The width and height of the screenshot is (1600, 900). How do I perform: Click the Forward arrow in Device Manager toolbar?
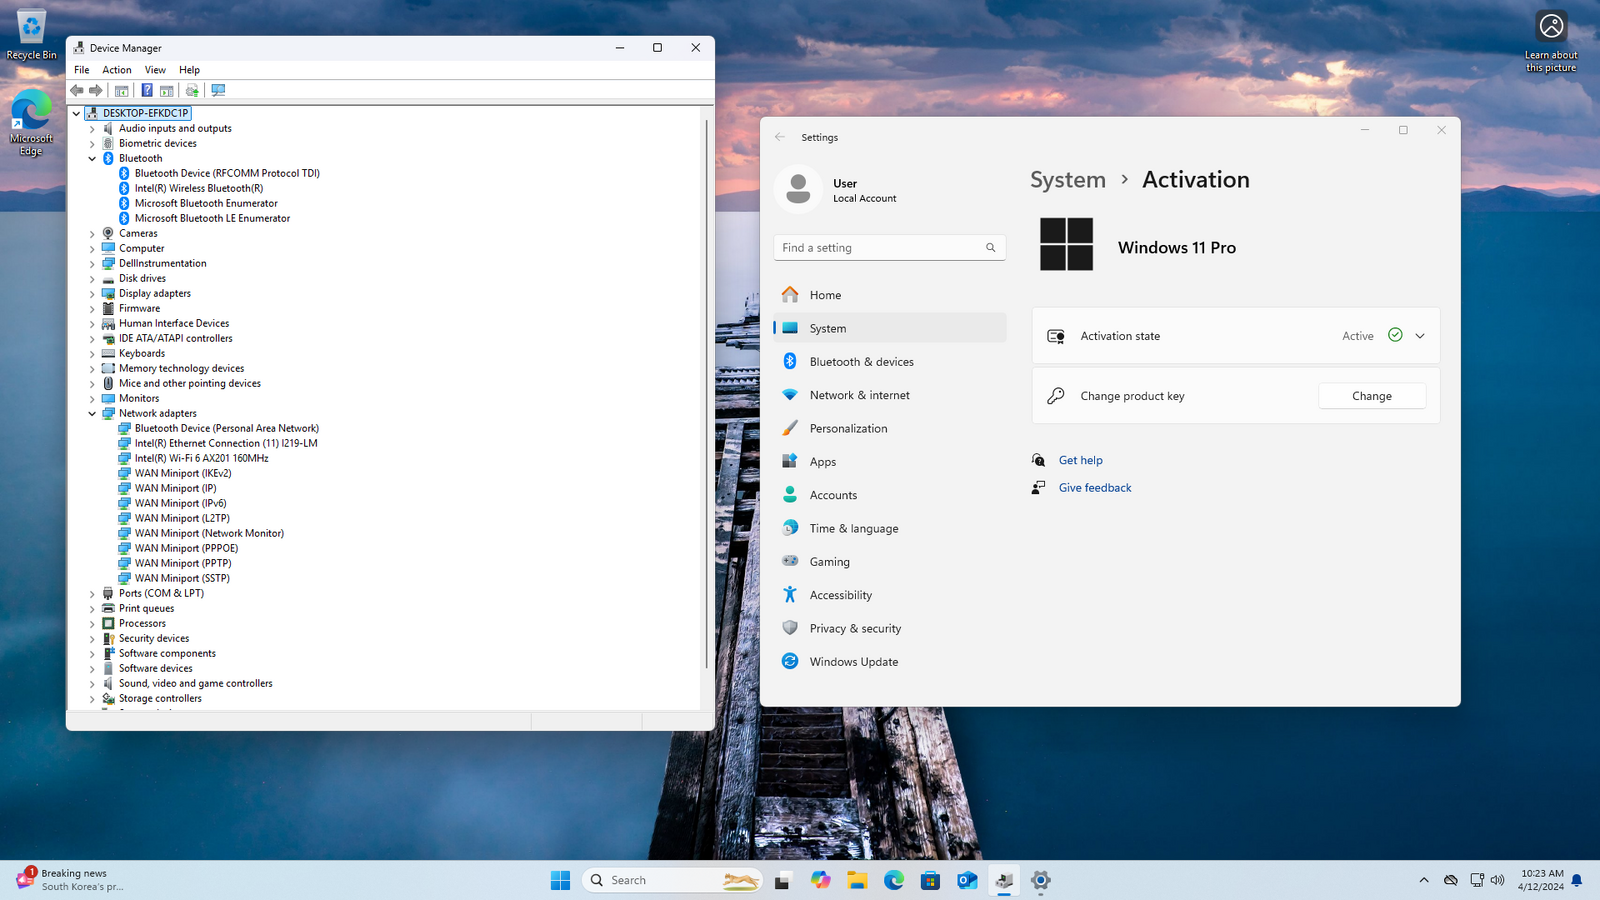coord(96,90)
